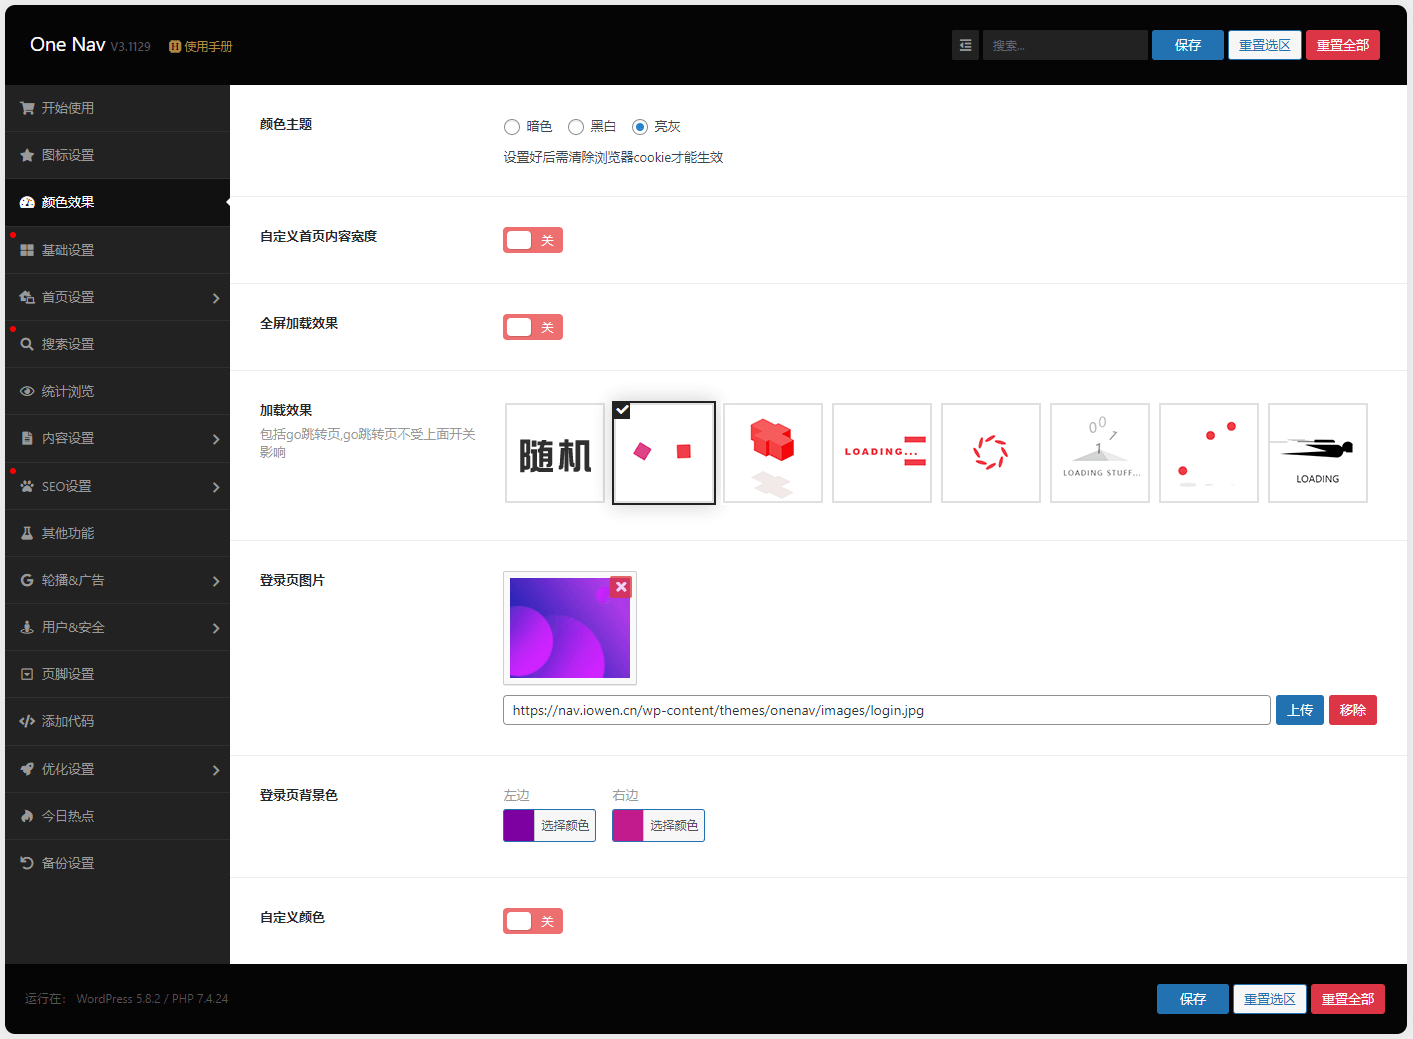Open the left purple color picker swatch
The width and height of the screenshot is (1413, 1039).
519,825
